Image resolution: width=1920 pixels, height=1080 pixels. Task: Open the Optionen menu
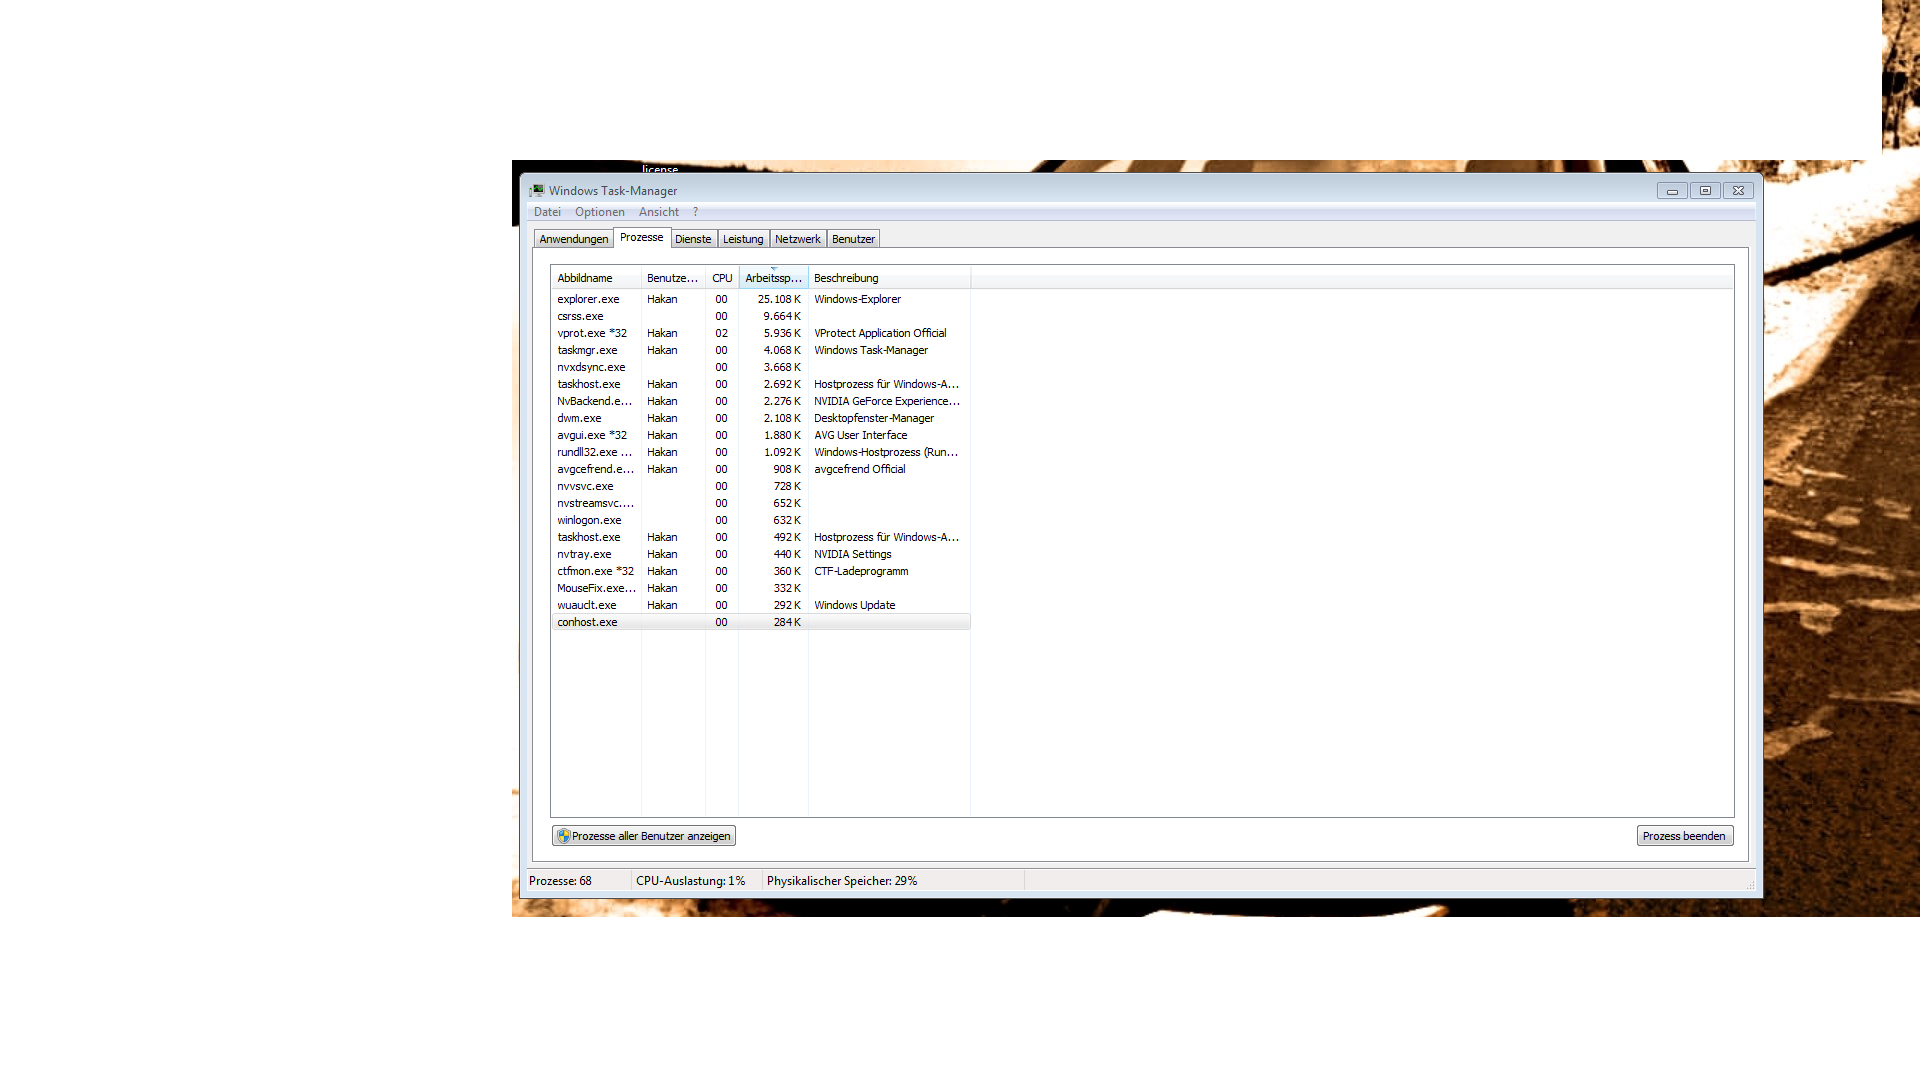pos(599,212)
